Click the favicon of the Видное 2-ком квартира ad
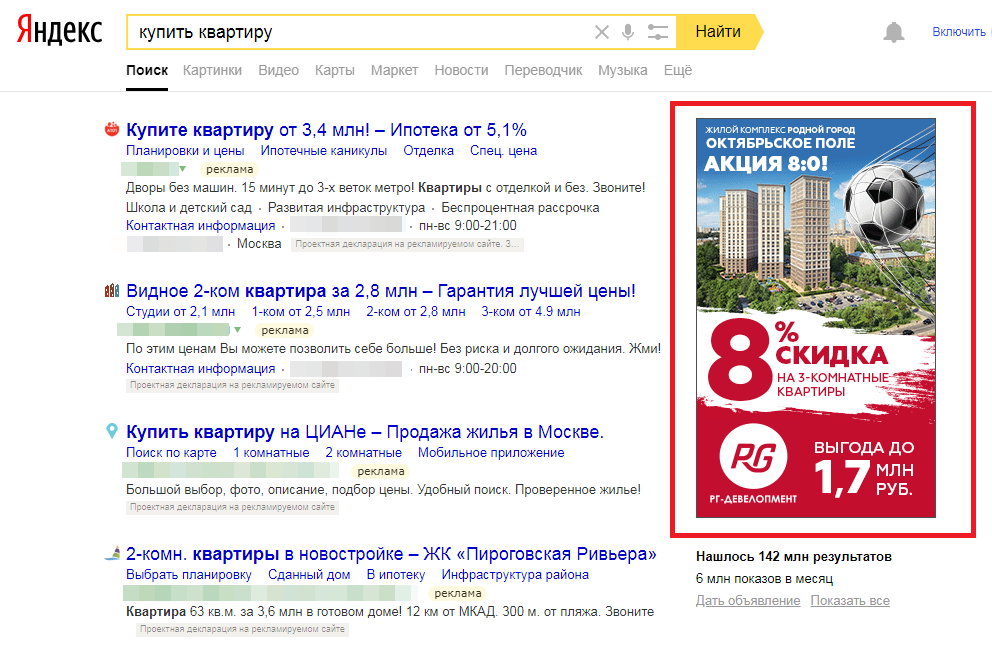This screenshot has width=992, height=650. [x=112, y=291]
